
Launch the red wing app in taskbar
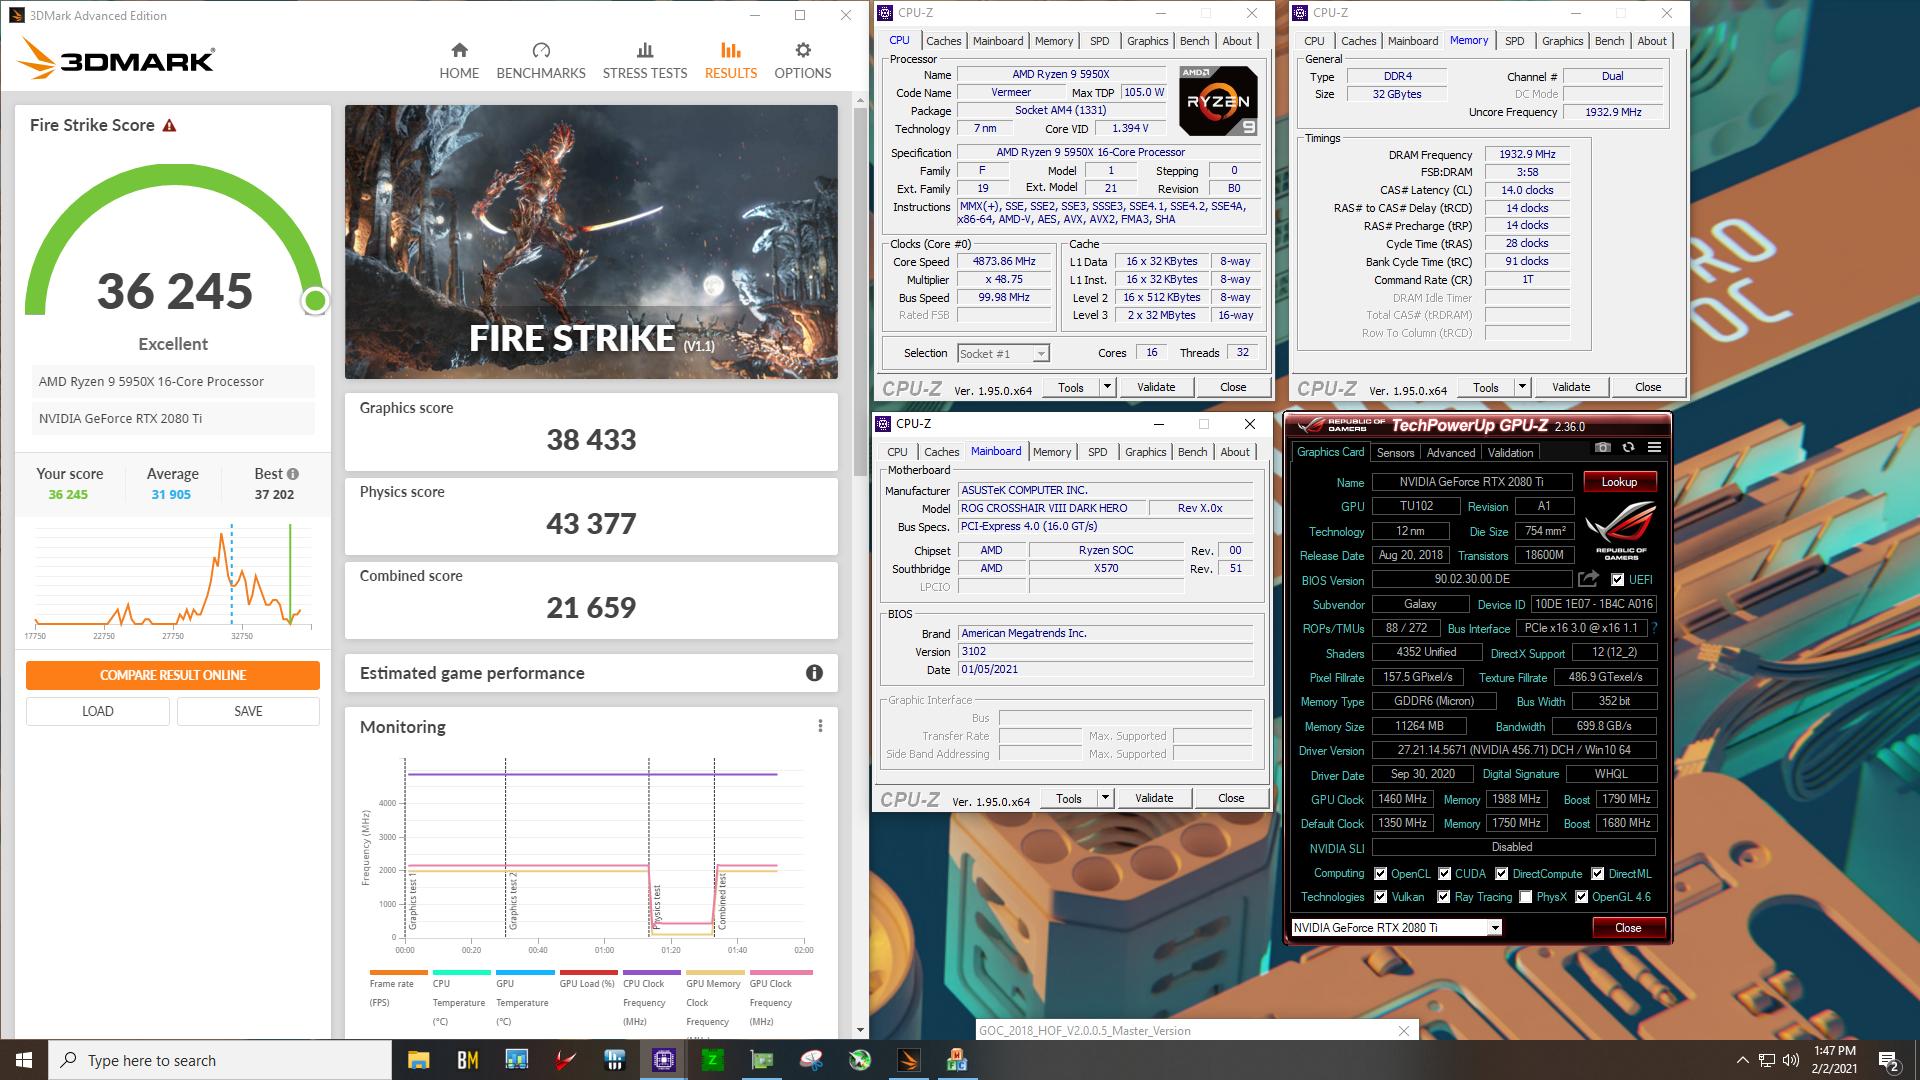pyautogui.click(x=566, y=1060)
